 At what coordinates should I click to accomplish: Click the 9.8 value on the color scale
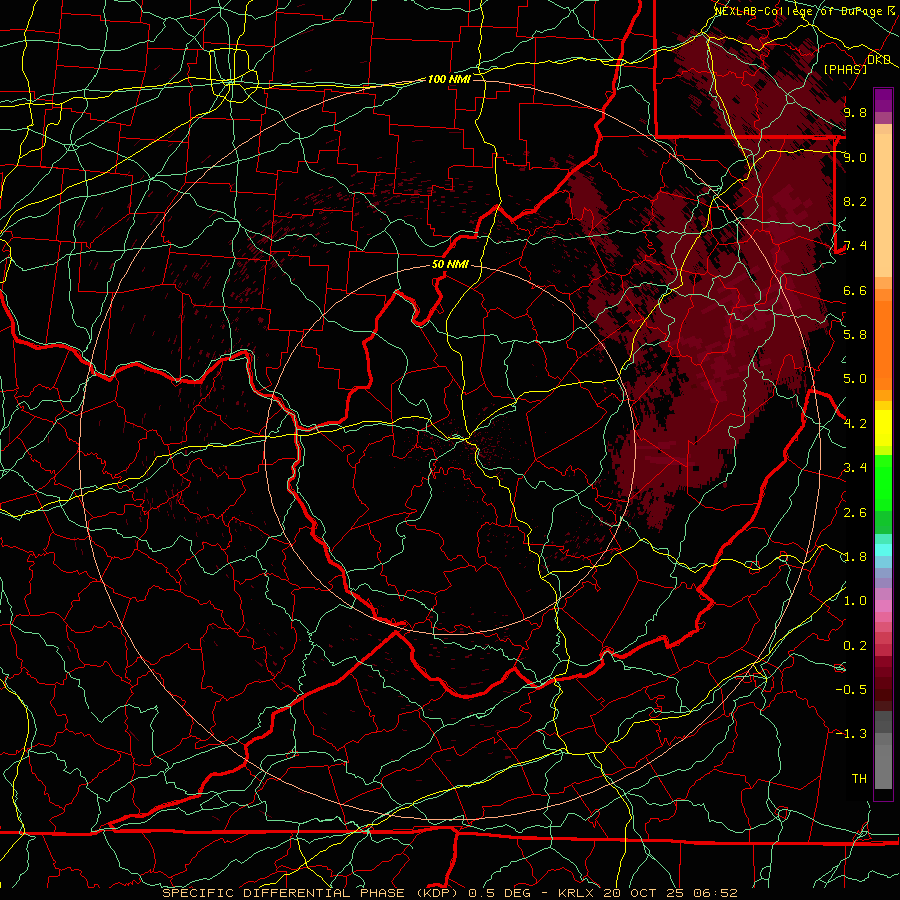[x=855, y=112]
